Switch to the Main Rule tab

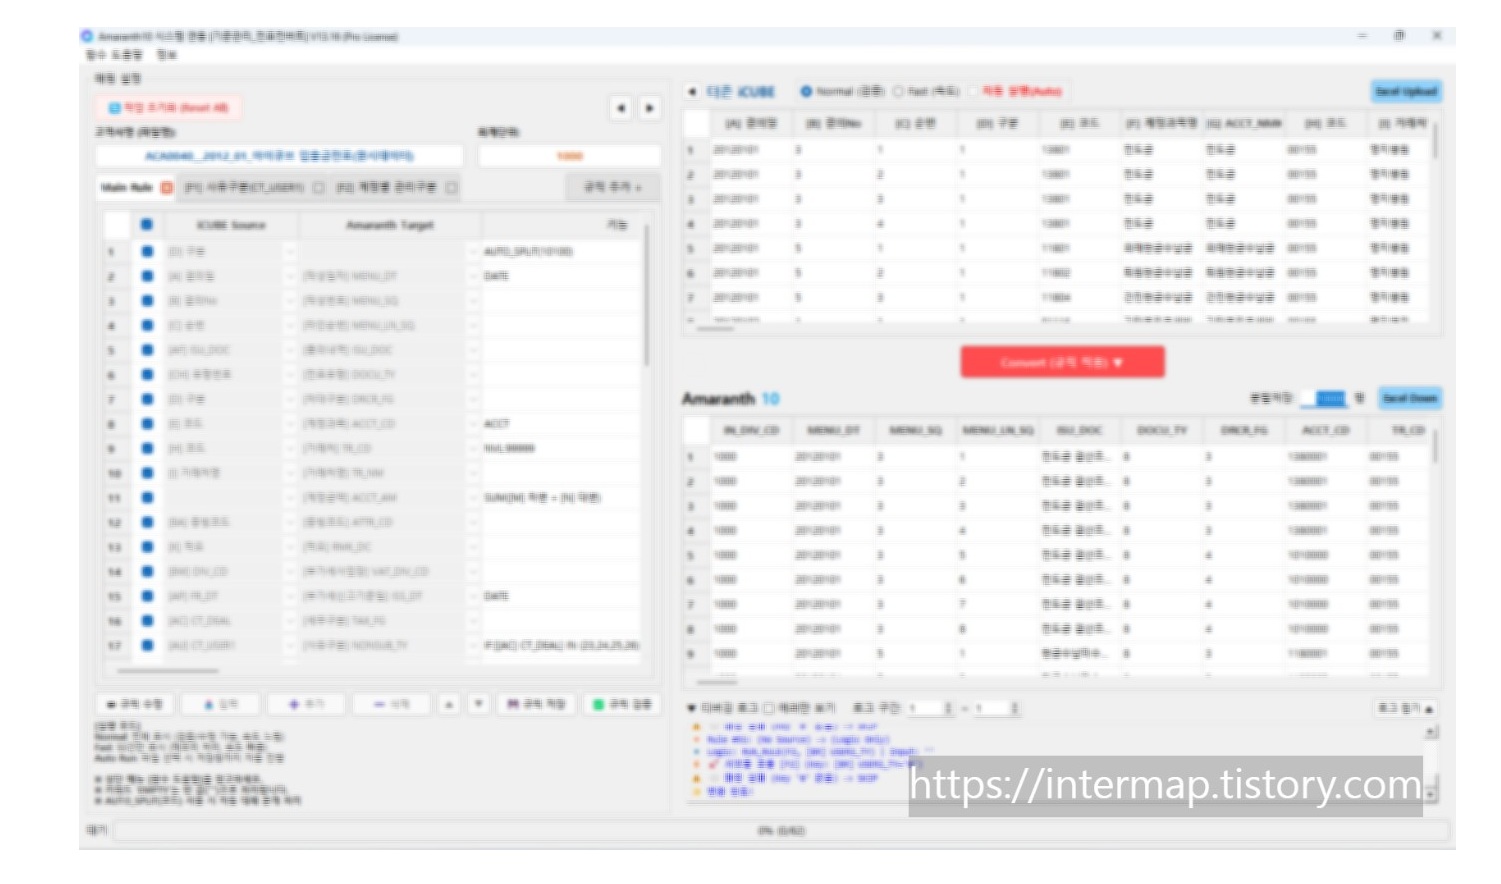(x=136, y=187)
